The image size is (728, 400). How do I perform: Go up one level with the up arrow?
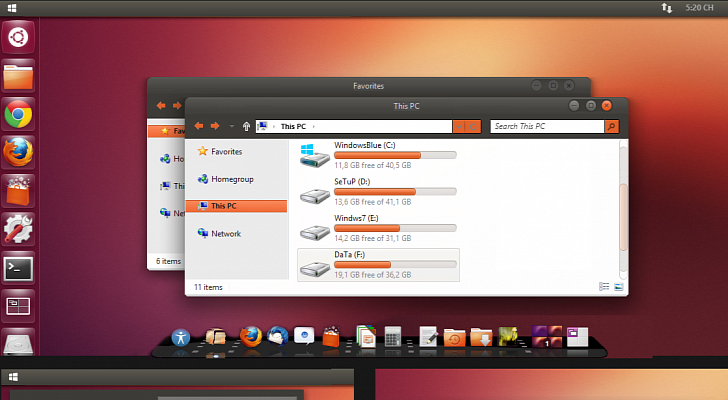[246, 126]
